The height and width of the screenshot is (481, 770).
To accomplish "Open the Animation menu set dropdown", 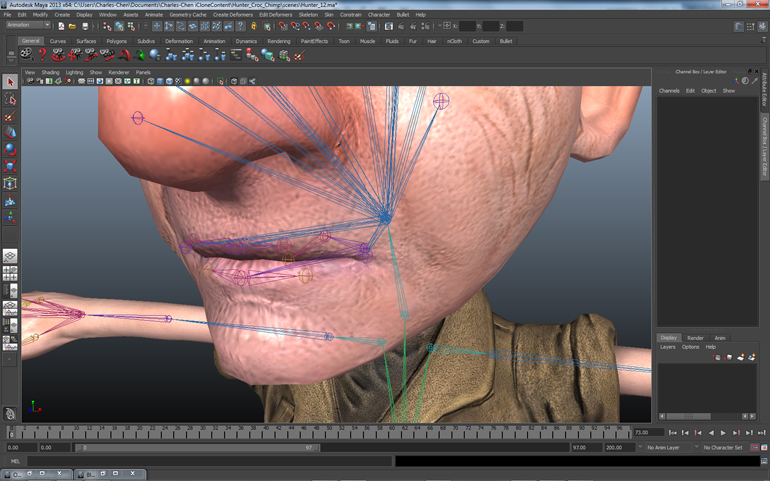I will coord(27,26).
